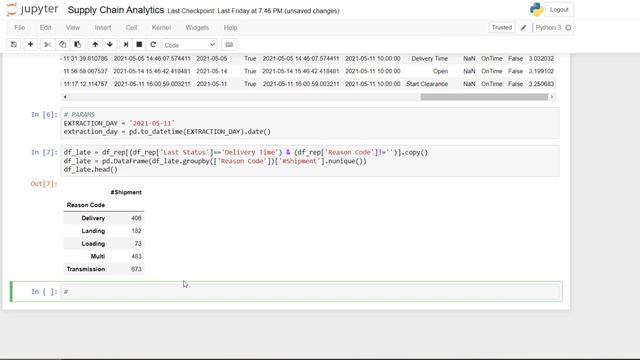Click the Multi row label
Screen dimensions: 640x360
(98, 256)
